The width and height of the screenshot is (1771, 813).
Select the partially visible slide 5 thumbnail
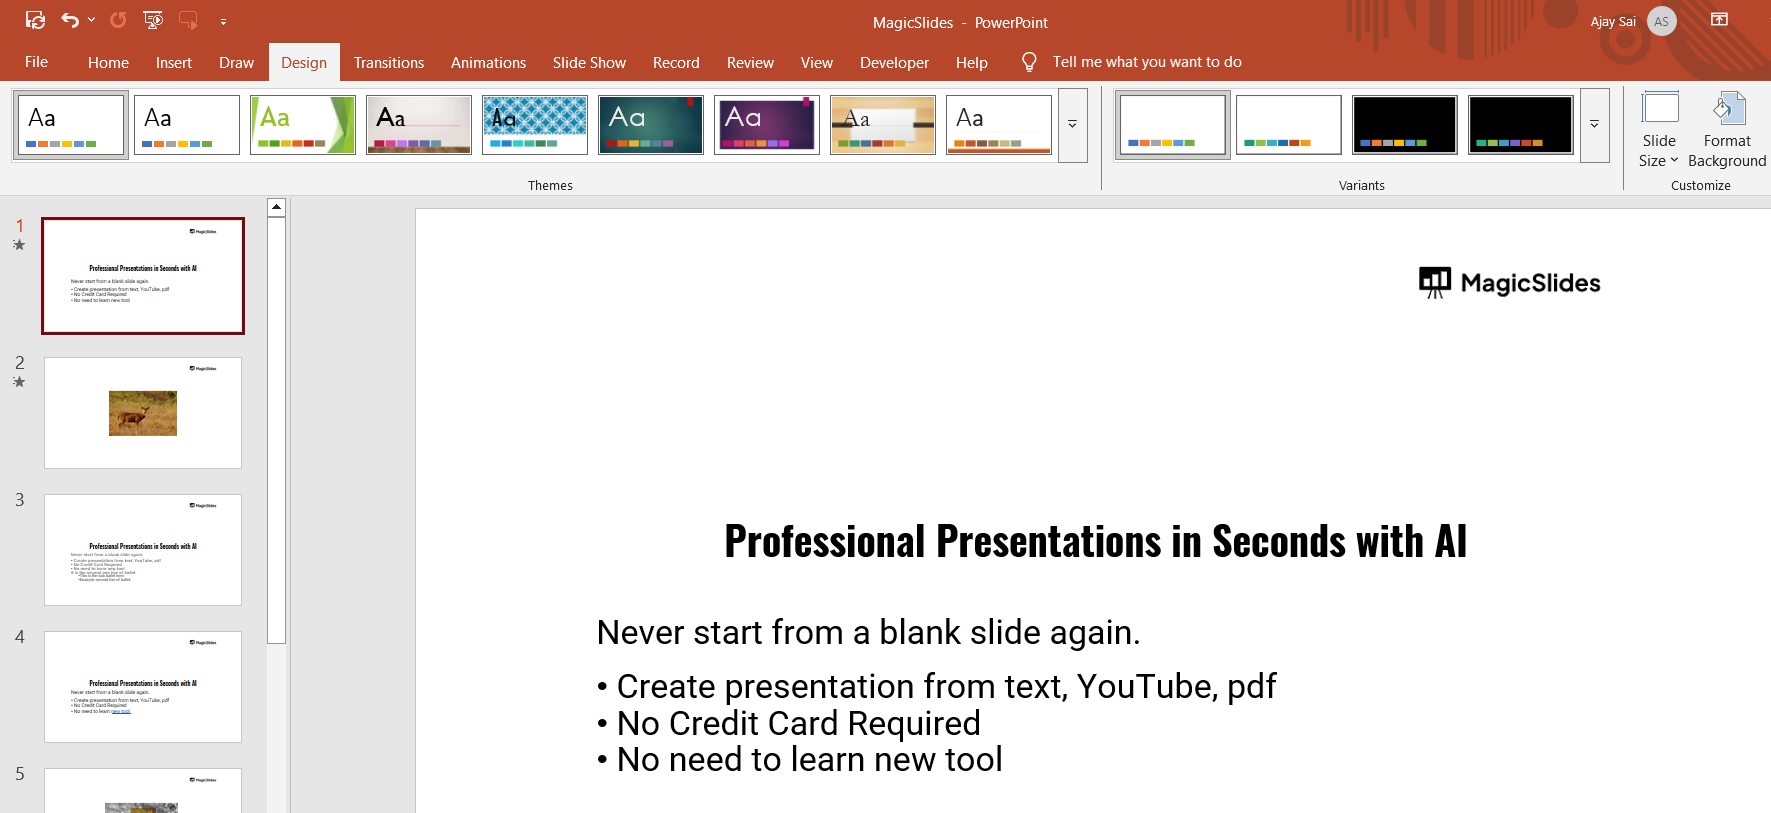click(x=143, y=790)
